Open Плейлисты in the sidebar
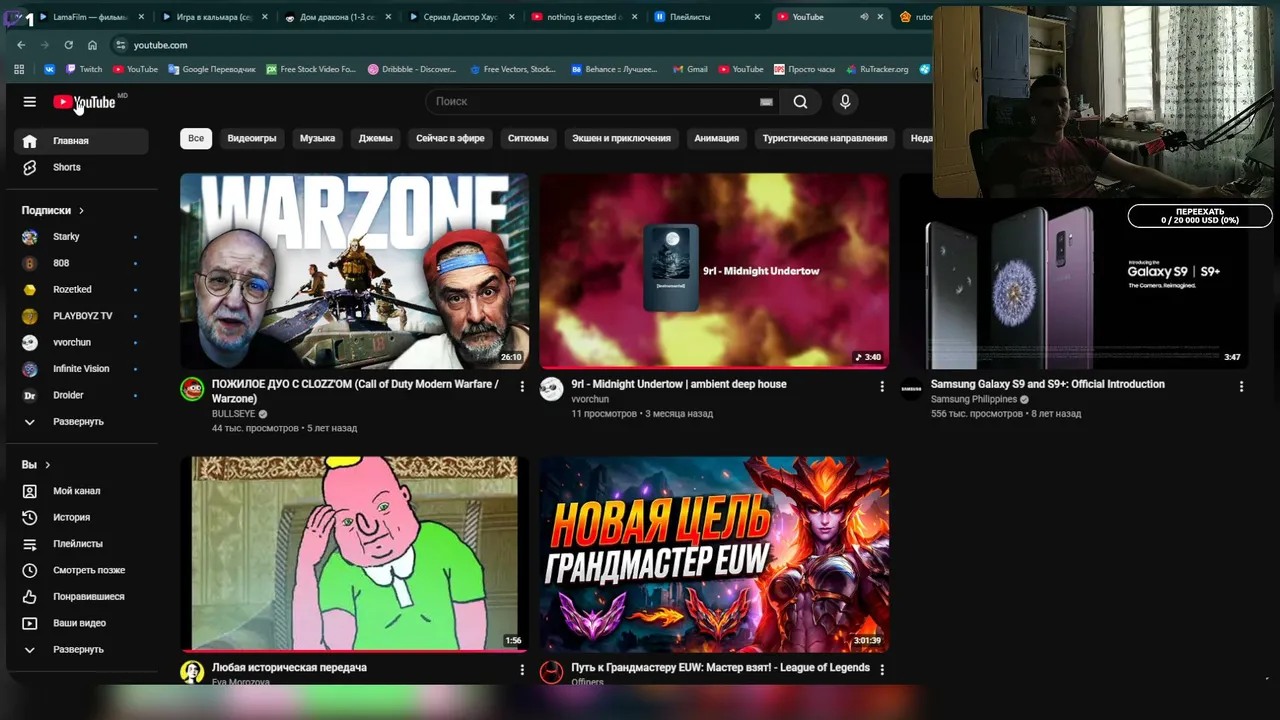This screenshot has height=720, width=1280. click(82, 544)
